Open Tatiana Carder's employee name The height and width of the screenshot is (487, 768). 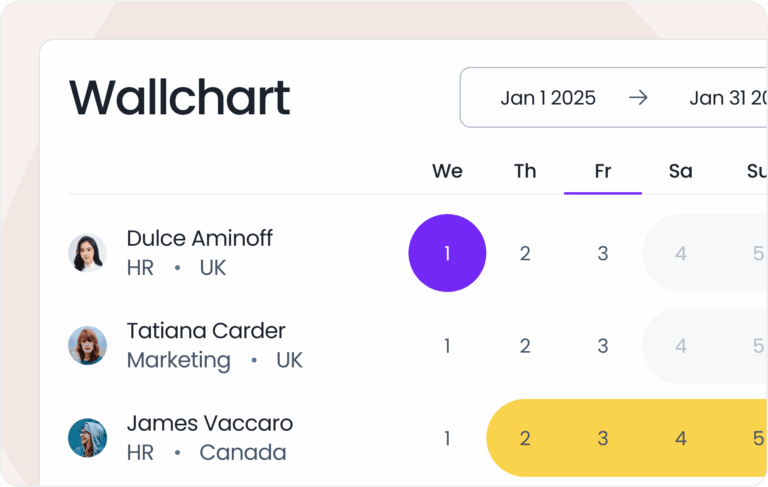tap(206, 331)
